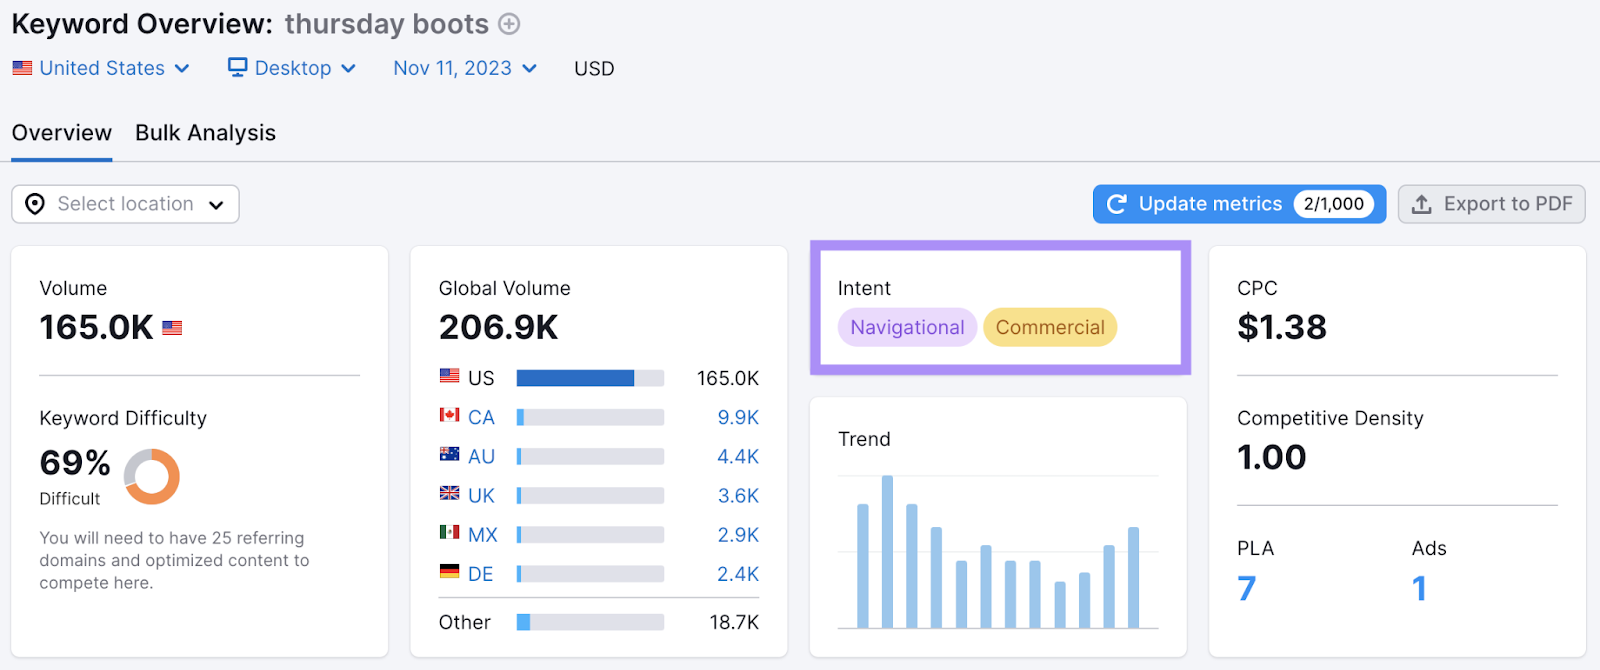This screenshot has height=670, width=1600.
Task: Switch to the Overview tab
Action: 62,133
